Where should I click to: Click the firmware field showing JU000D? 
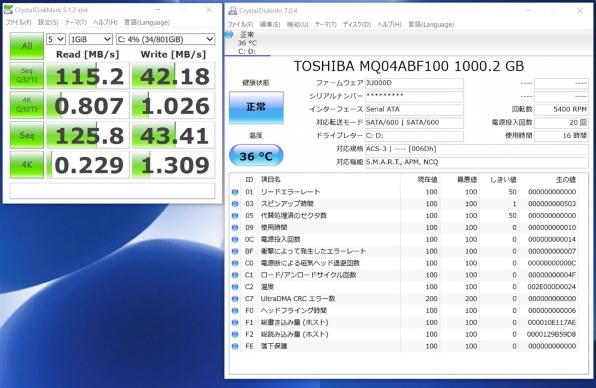(x=414, y=83)
